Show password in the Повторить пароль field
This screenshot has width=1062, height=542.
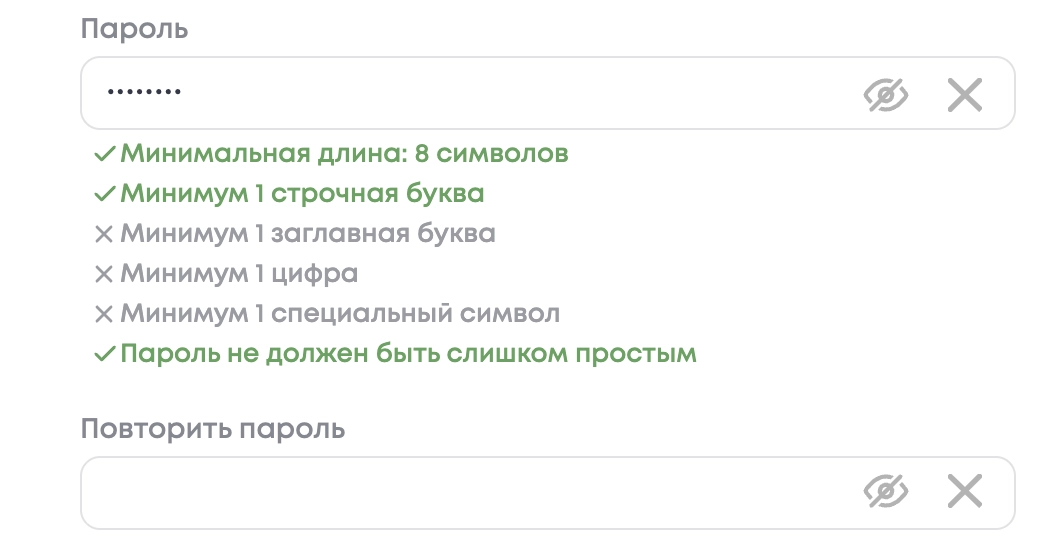(x=885, y=492)
